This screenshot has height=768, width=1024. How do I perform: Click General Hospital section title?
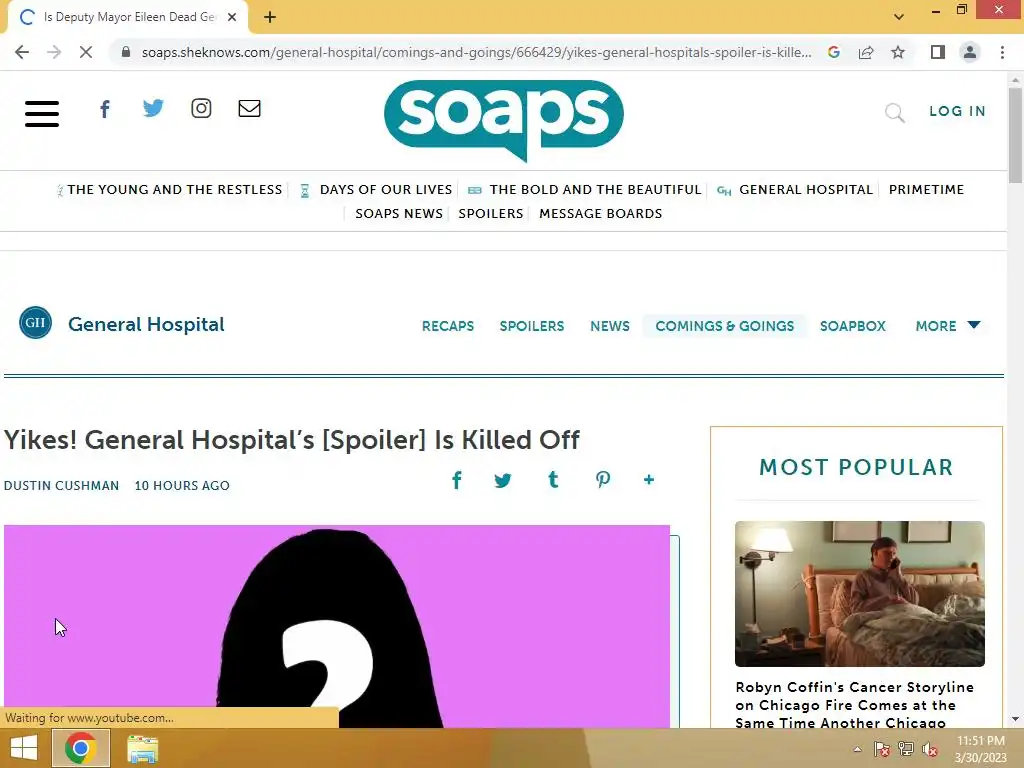pos(146,324)
